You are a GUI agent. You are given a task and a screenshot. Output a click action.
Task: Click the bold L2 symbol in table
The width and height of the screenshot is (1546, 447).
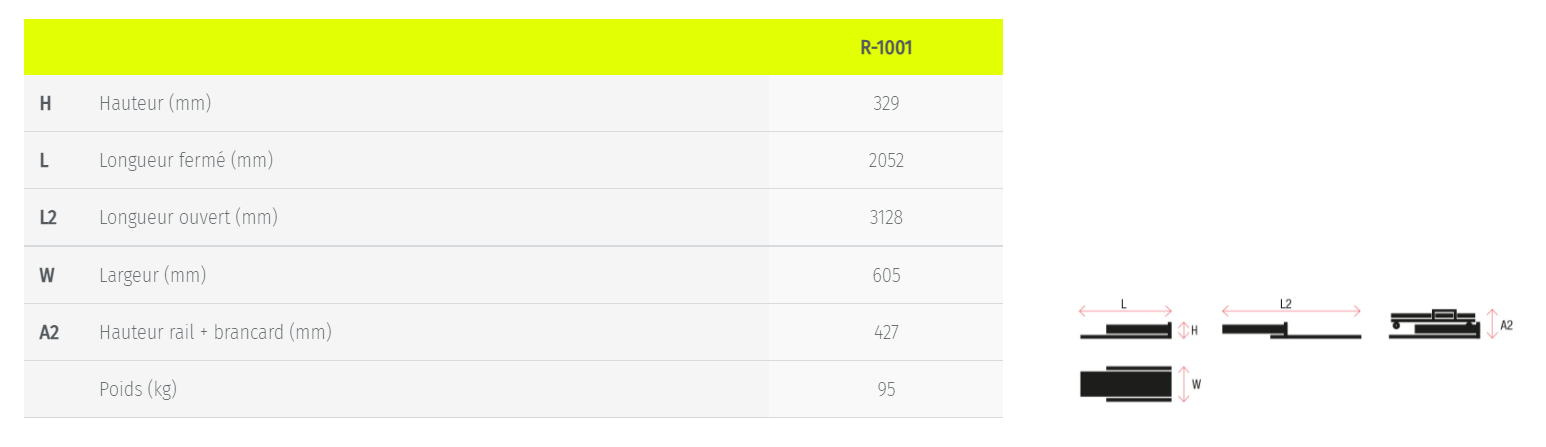48,217
